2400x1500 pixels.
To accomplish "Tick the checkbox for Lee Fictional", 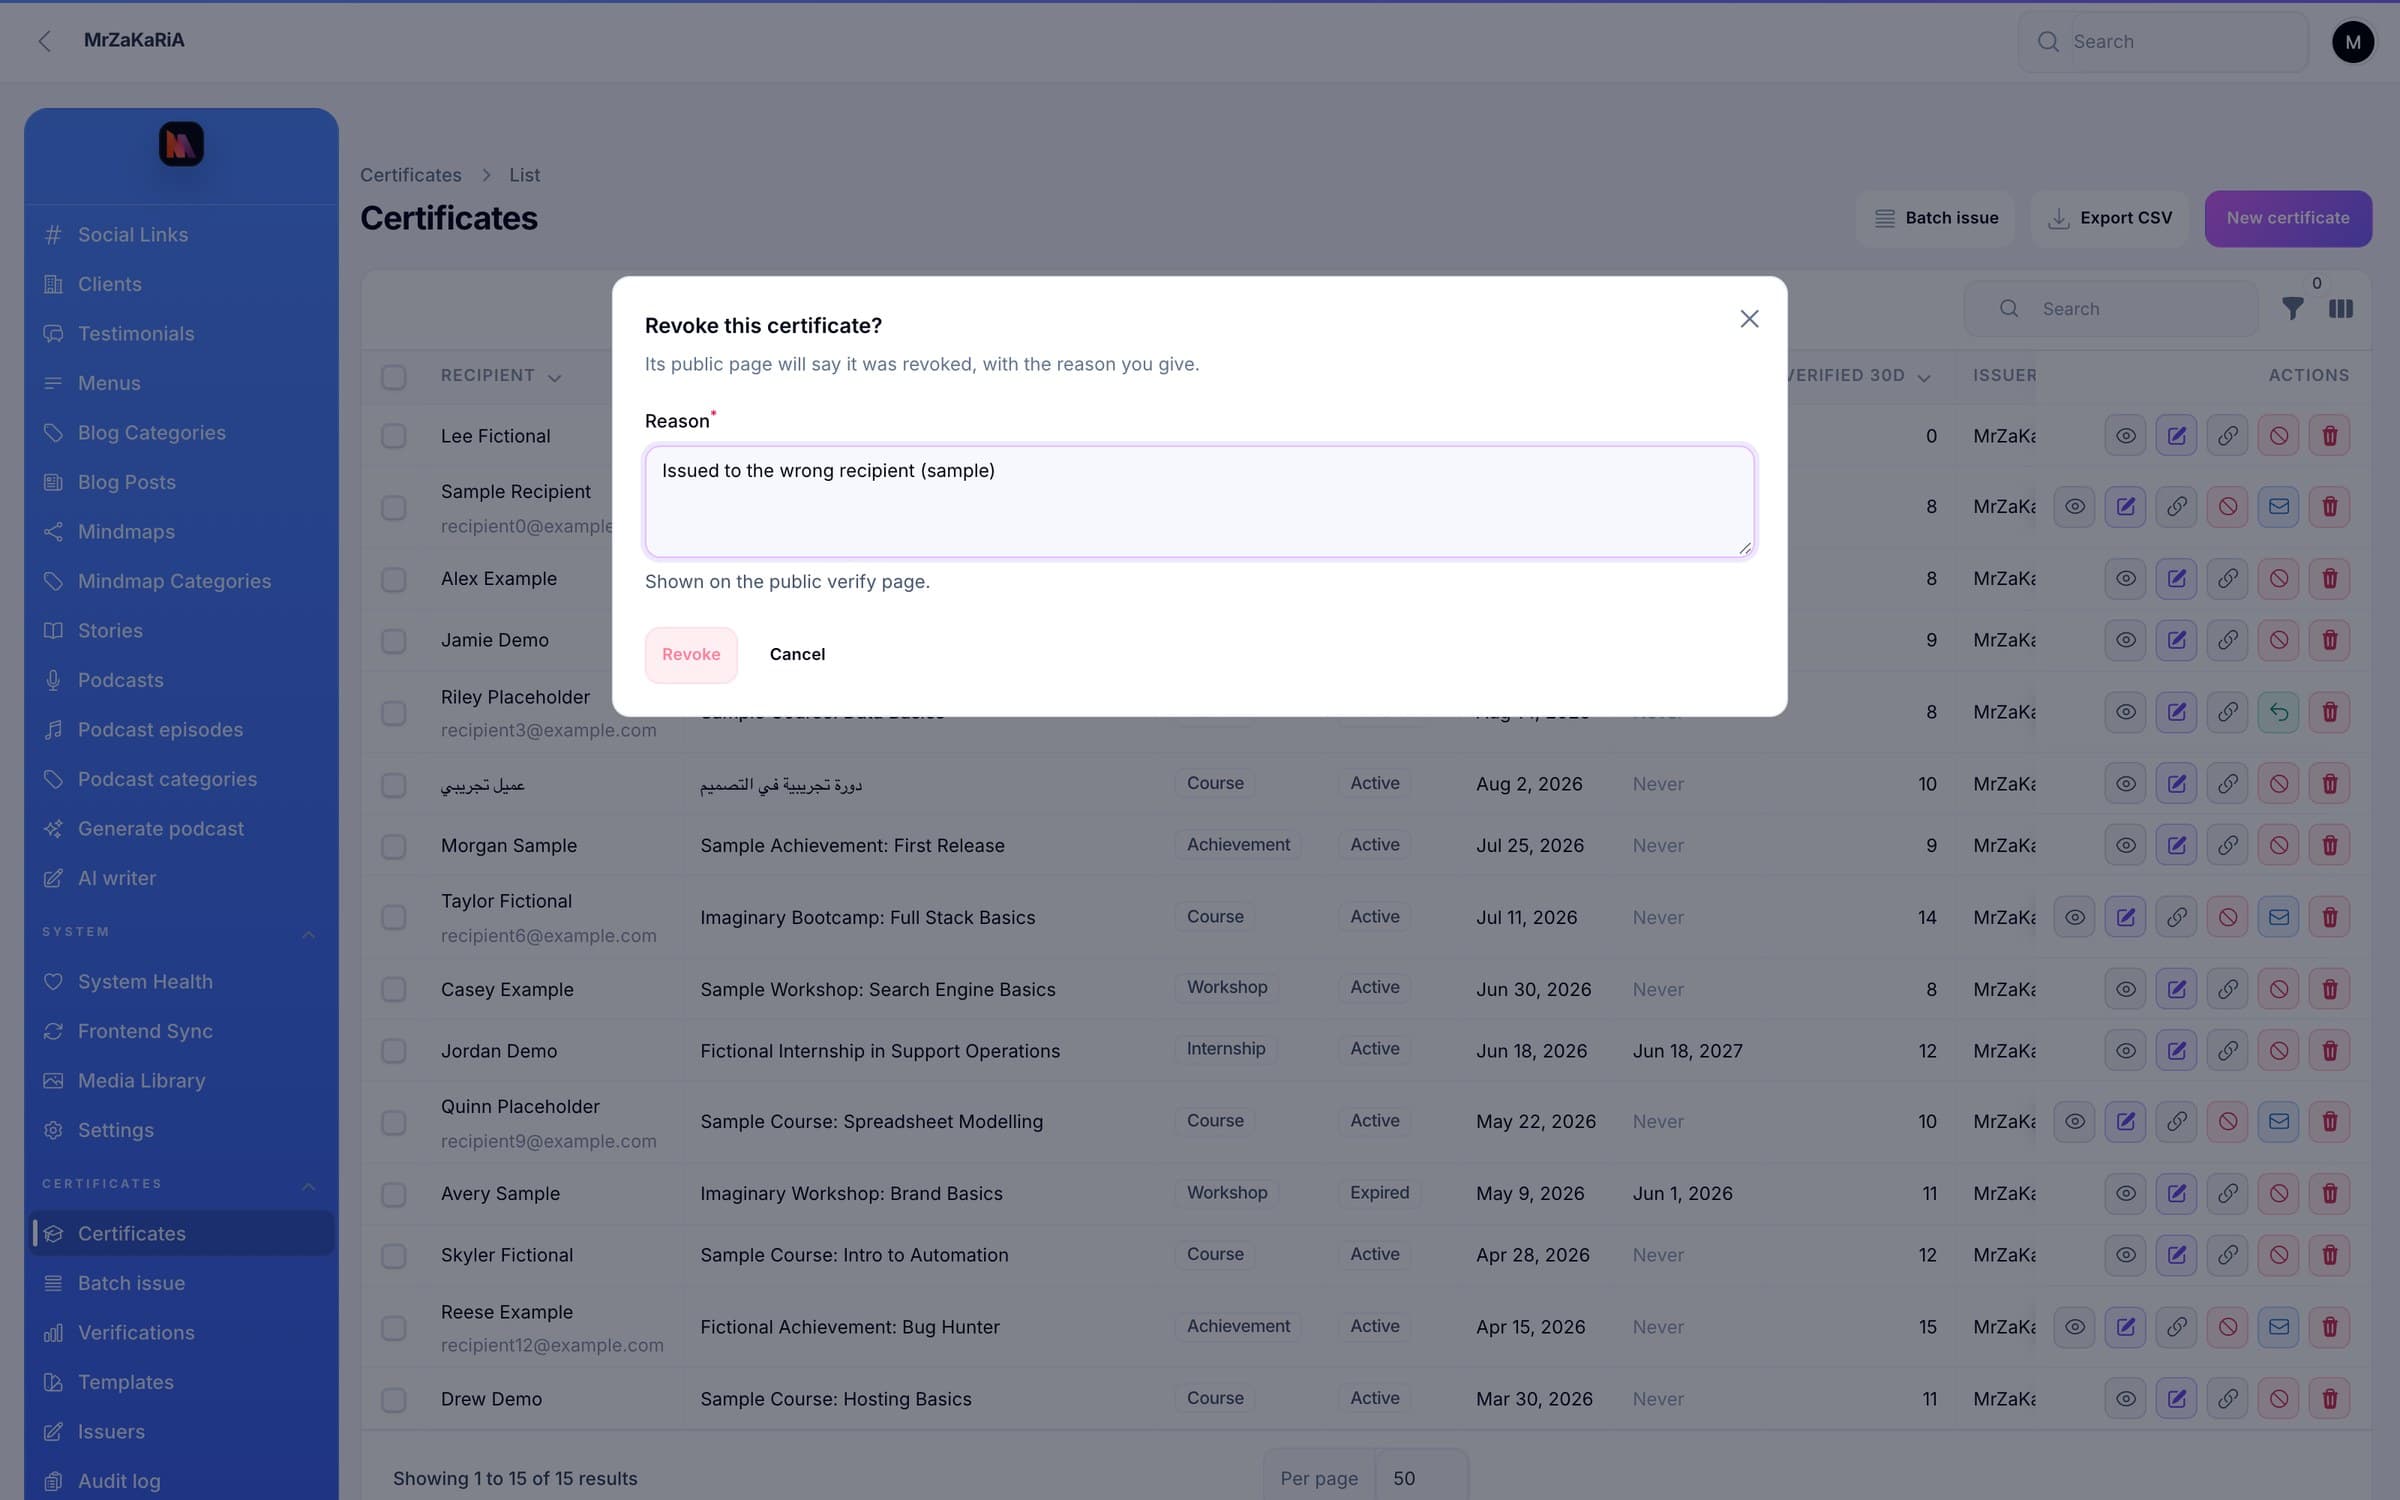I will 393,436.
